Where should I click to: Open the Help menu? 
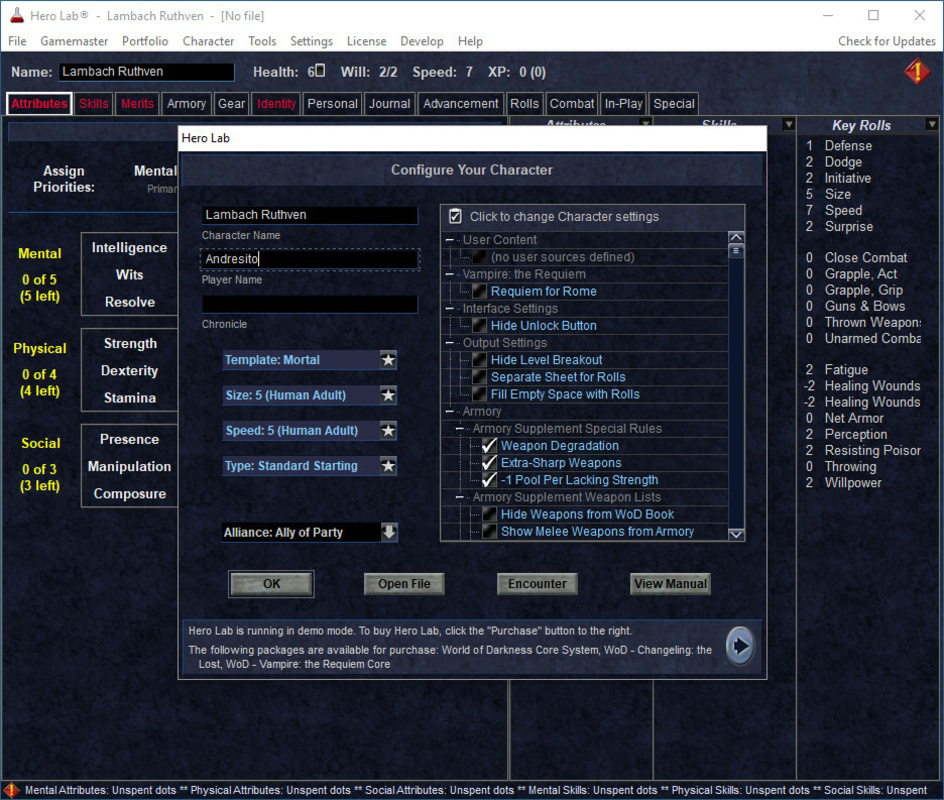click(x=470, y=41)
